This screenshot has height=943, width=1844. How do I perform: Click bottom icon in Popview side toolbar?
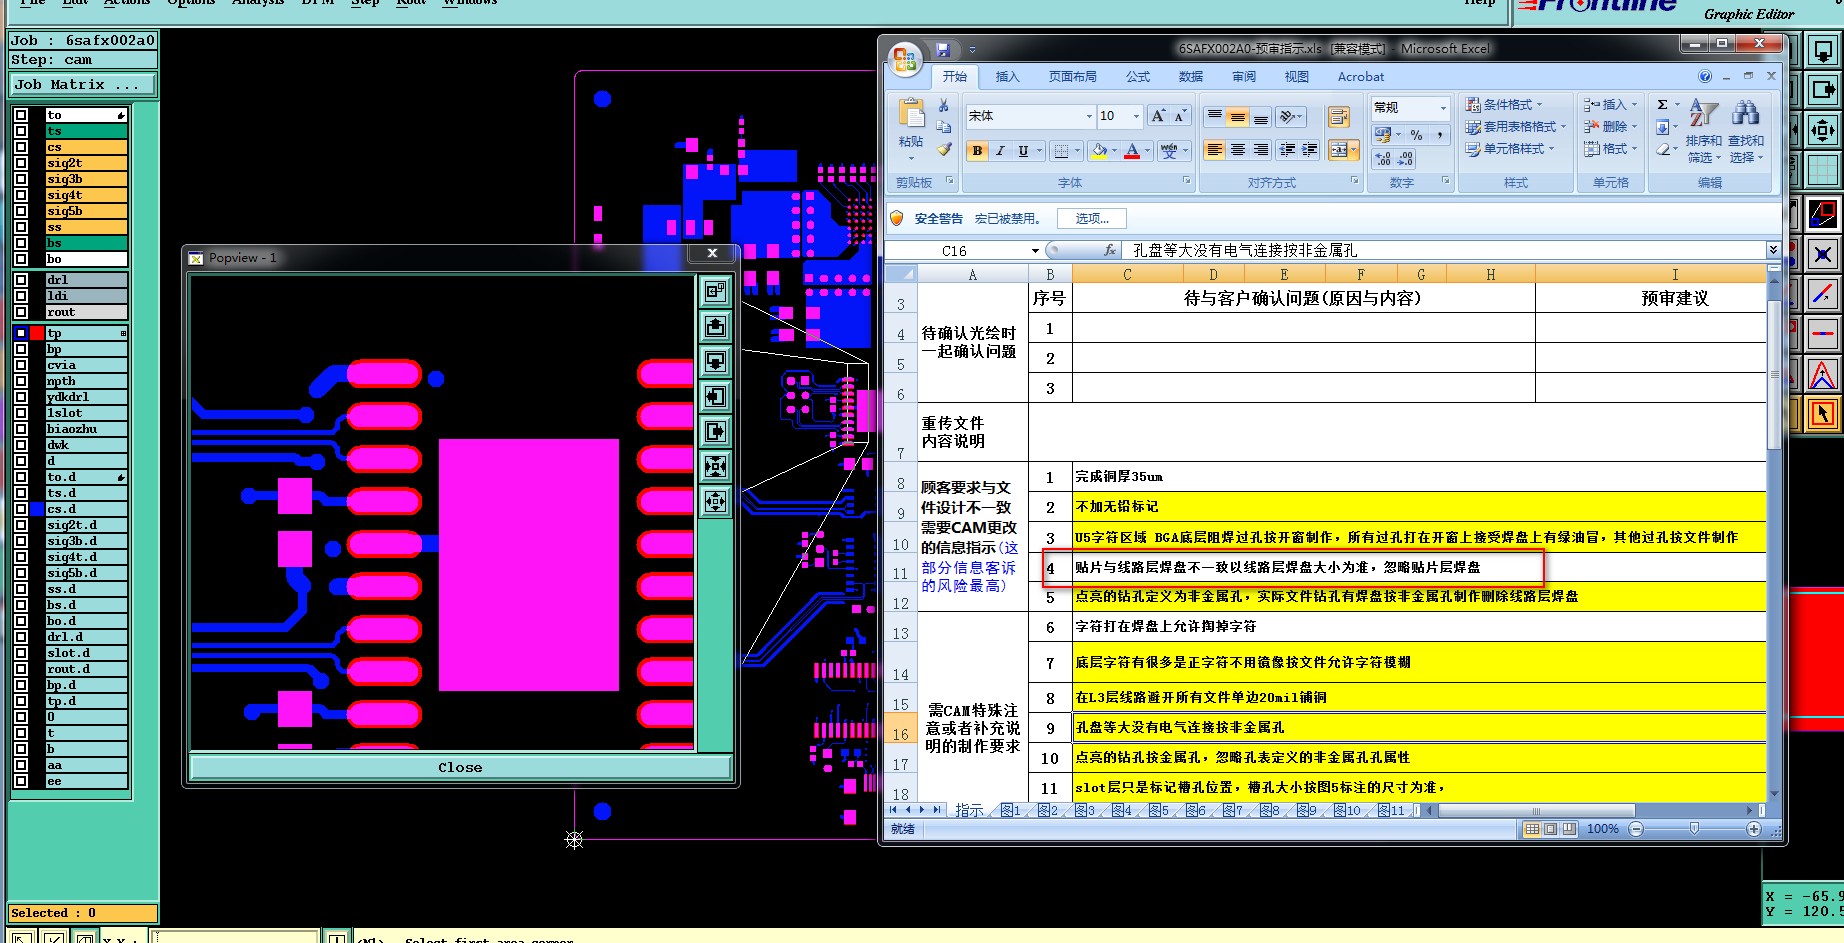tap(715, 501)
